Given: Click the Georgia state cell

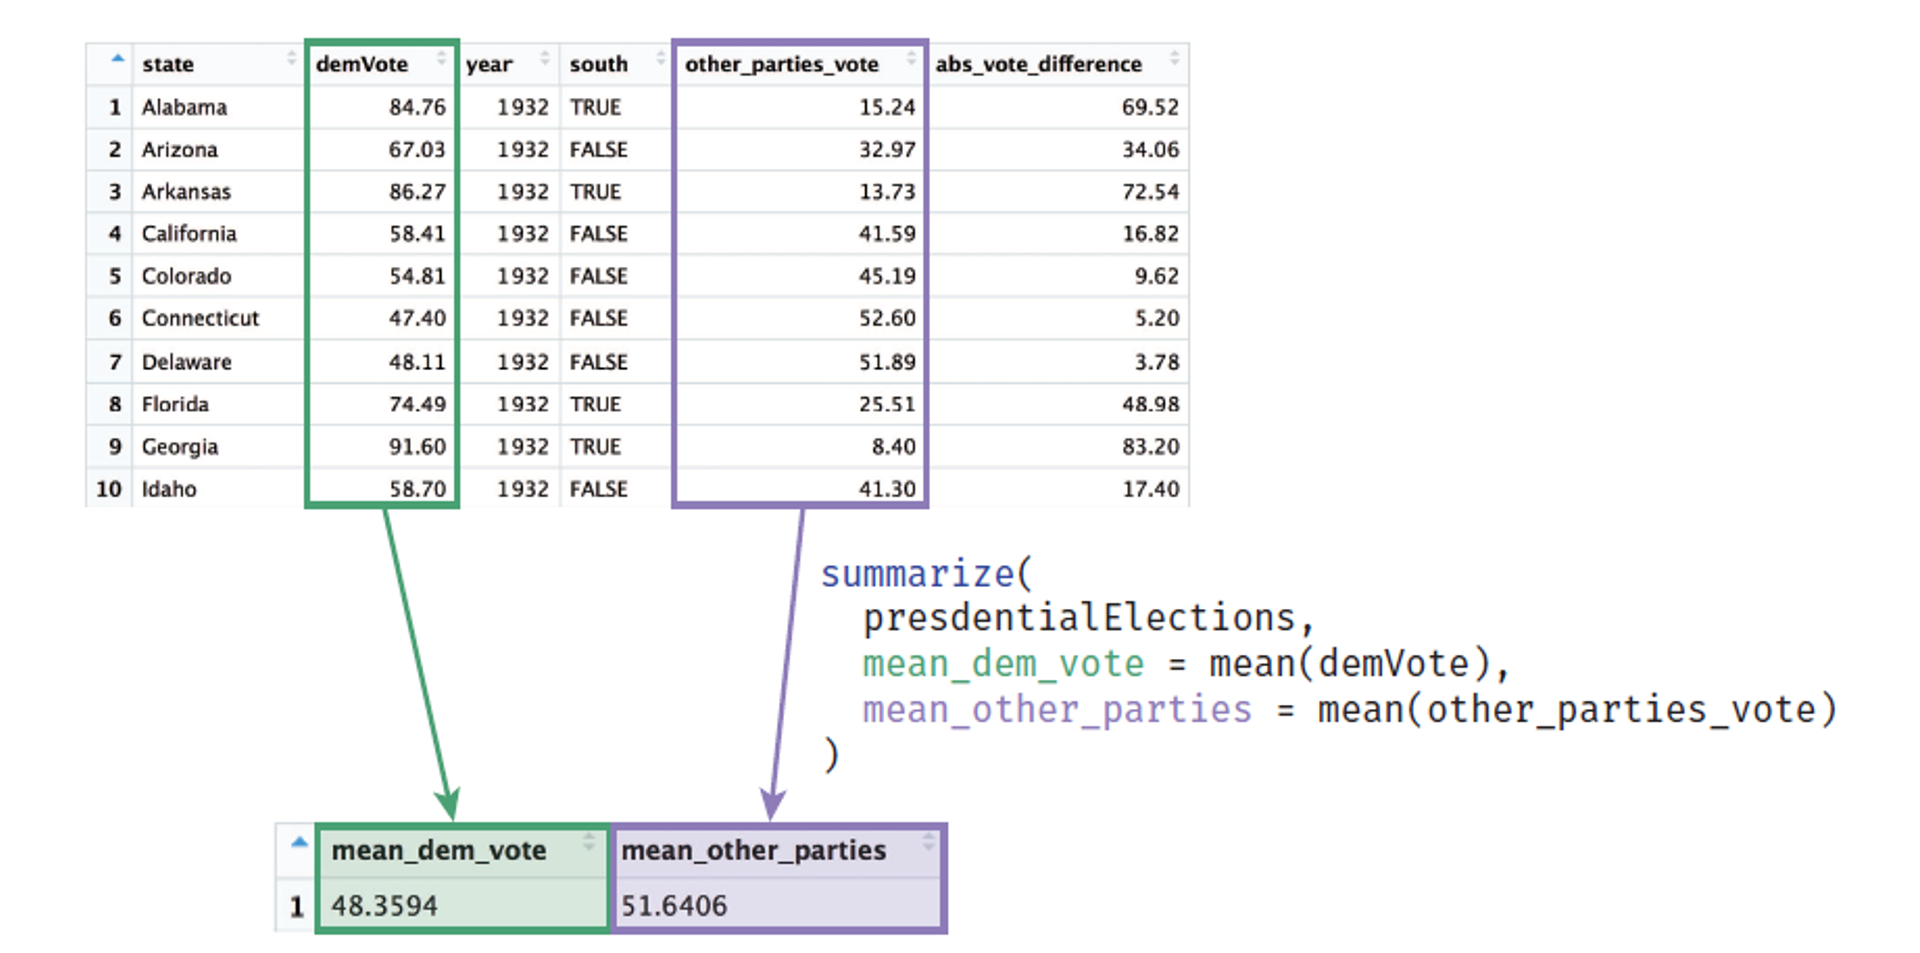Looking at the screenshot, I should tap(180, 447).
